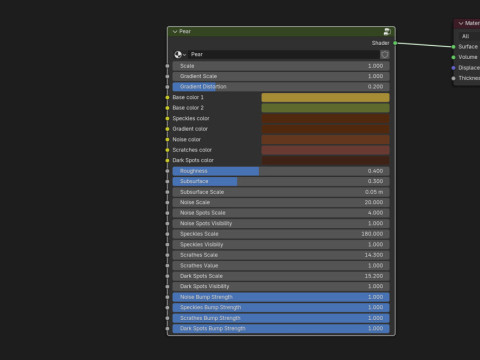Click the Noise Spots Visibility field
The image size is (480, 360).
point(281,223)
